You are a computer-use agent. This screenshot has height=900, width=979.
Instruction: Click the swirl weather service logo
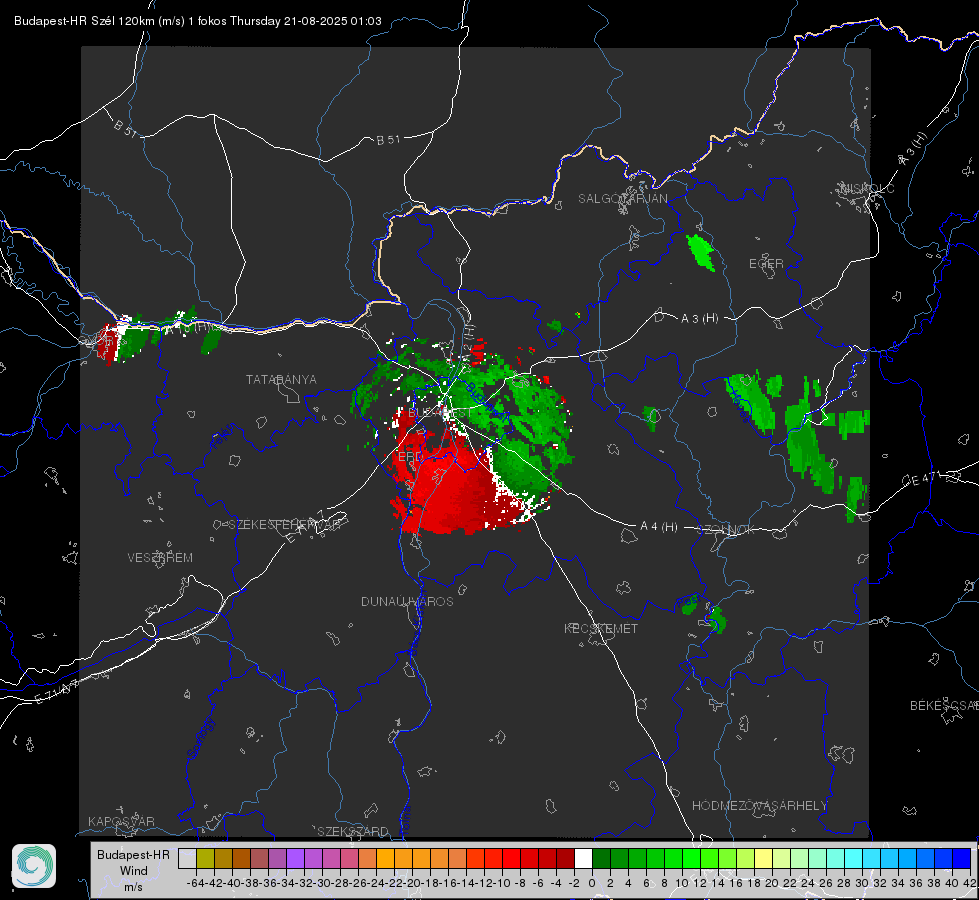34,866
